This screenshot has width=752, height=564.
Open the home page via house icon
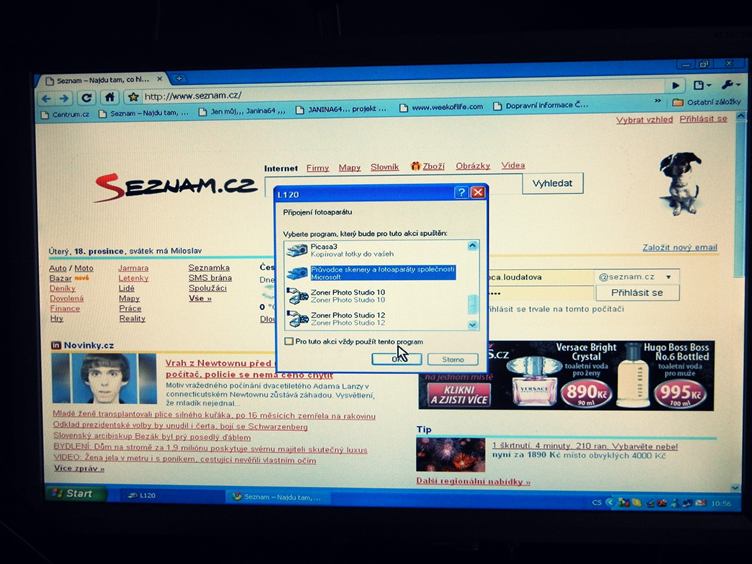[110, 97]
